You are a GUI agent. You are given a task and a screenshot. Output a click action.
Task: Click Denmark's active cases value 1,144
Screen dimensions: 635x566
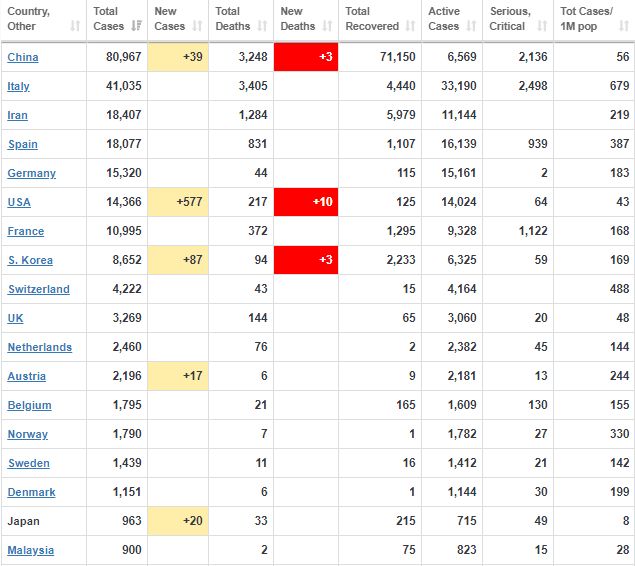[462, 492]
